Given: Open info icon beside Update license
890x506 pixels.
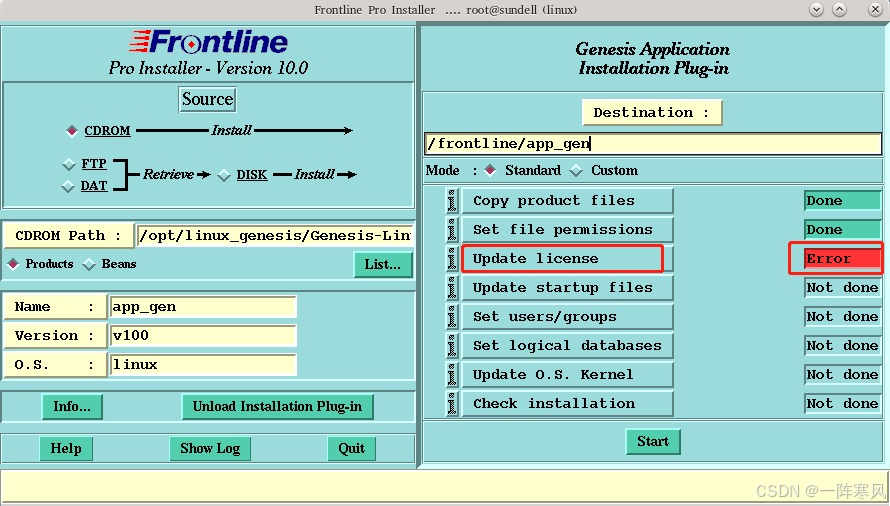Looking at the screenshot, I should coord(452,258).
